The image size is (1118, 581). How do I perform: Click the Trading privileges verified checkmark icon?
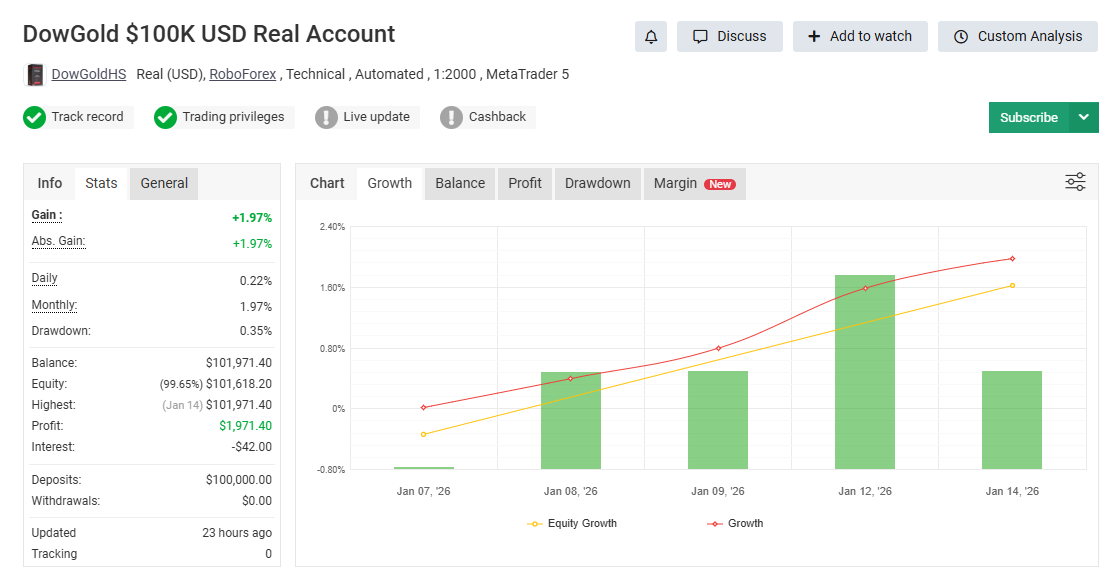165,117
